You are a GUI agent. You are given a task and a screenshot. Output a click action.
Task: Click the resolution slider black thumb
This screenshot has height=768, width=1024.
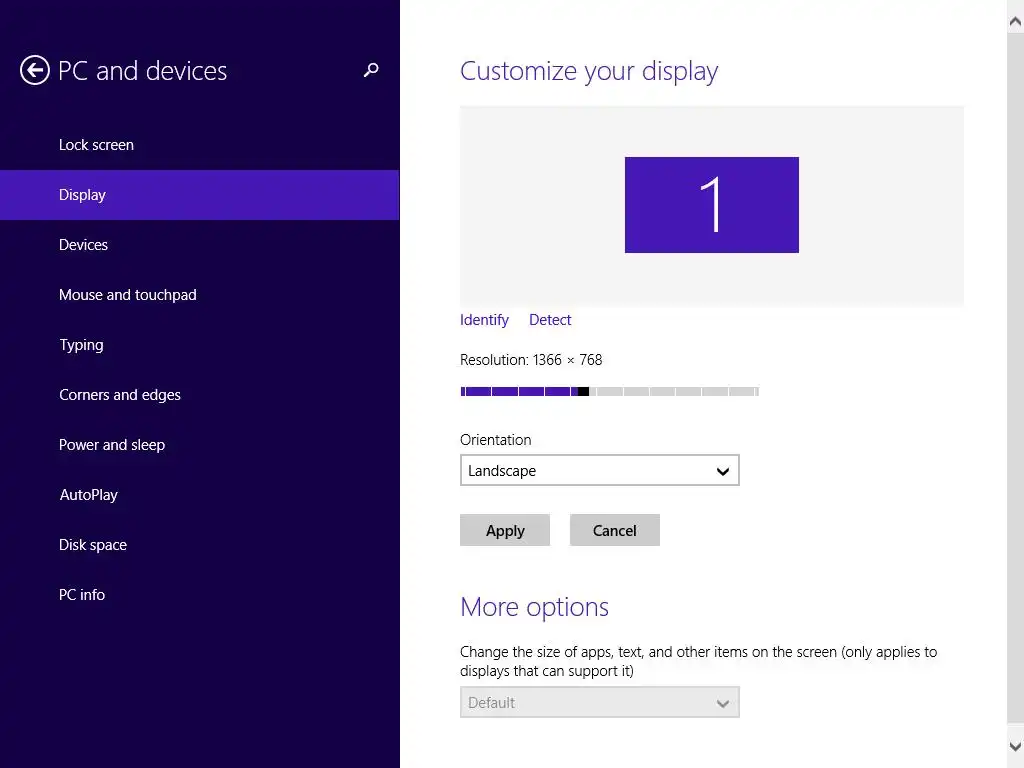583,391
